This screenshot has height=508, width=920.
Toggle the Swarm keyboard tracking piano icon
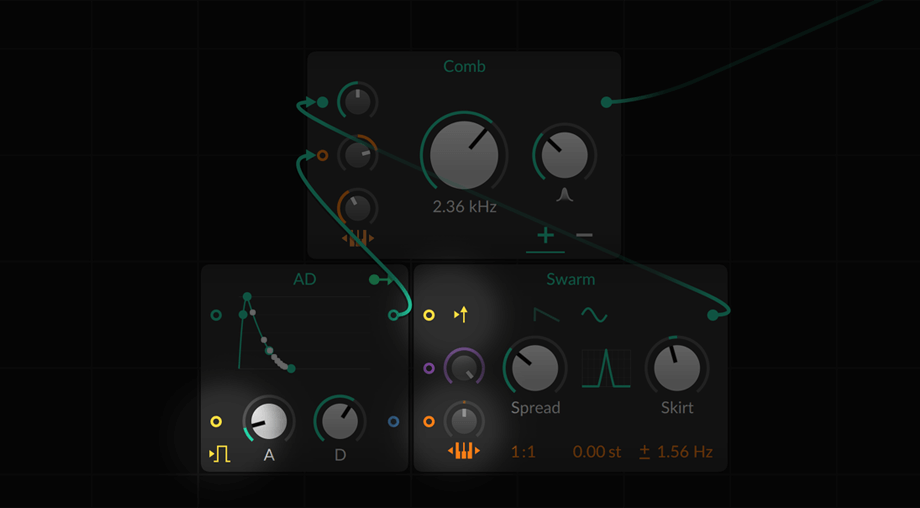click(x=464, y=451)
